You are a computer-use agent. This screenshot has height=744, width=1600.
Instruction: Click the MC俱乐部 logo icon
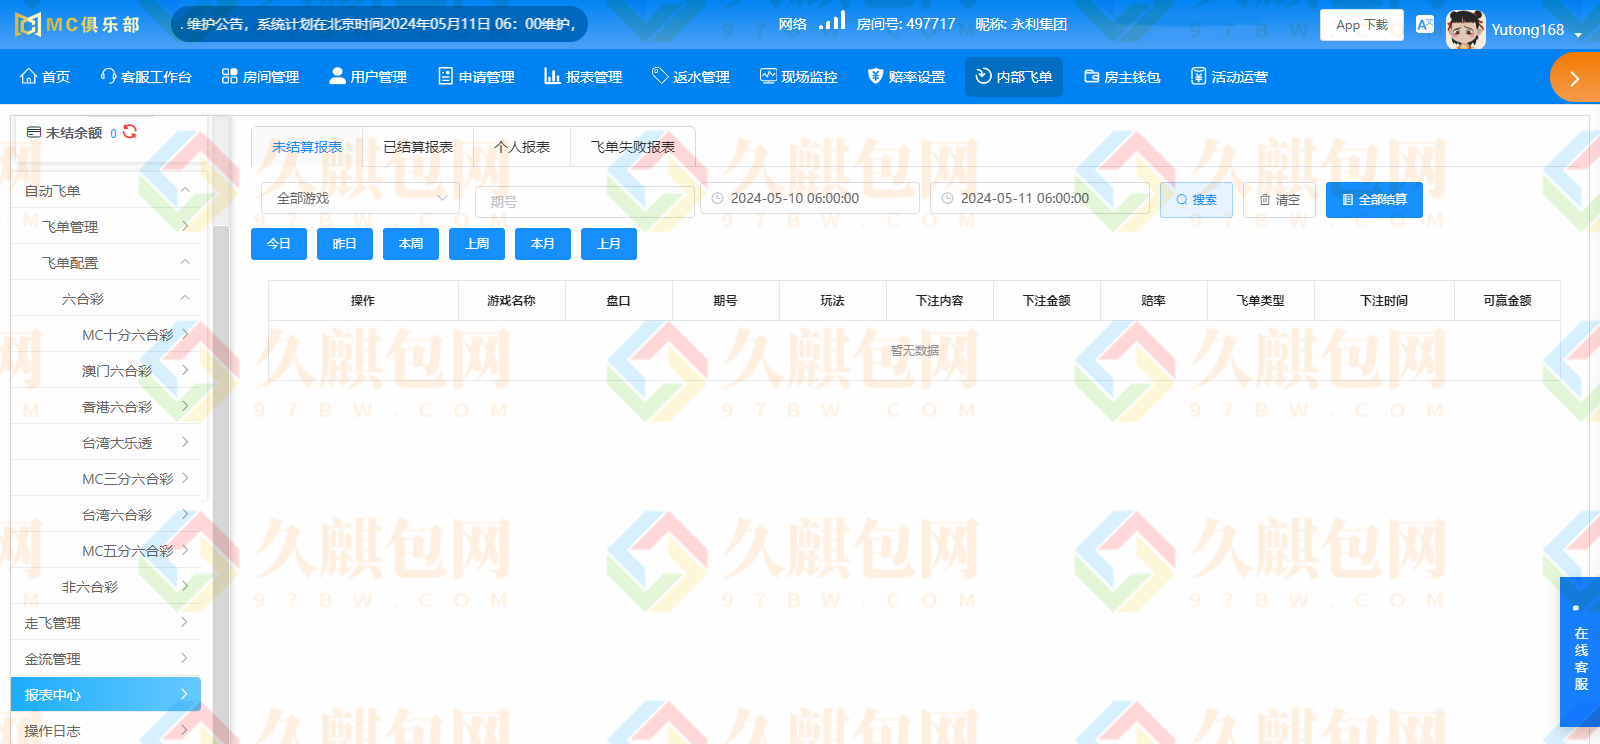[x=28, y=25]
